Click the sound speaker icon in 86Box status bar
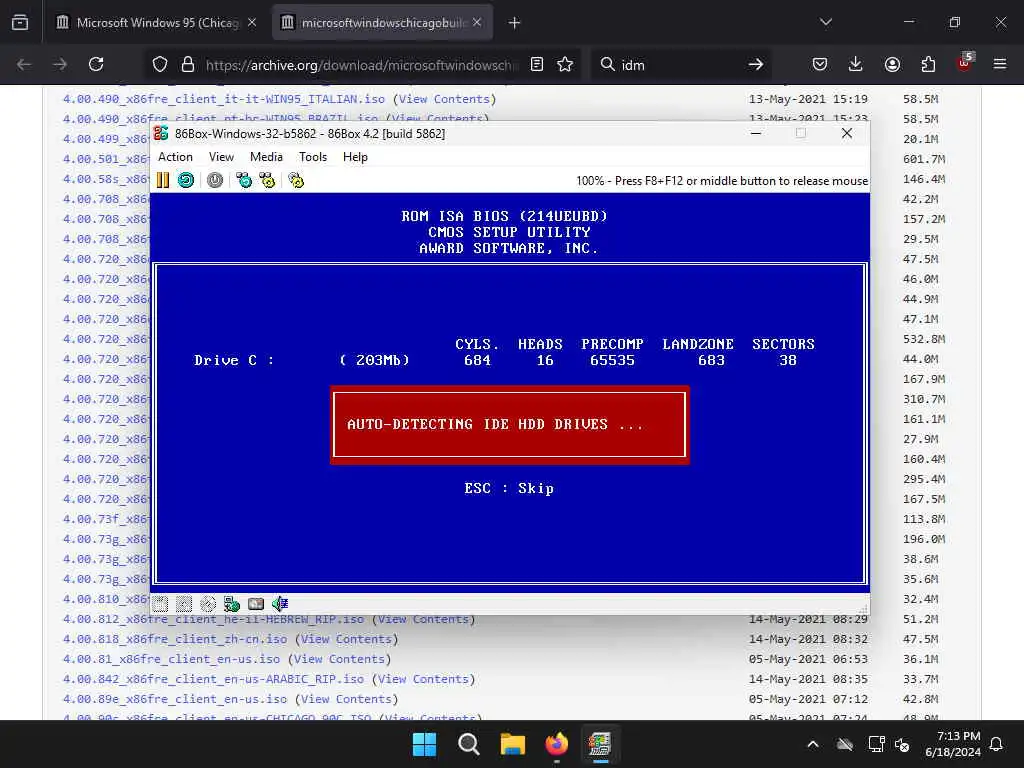This screenshot has width=1024, height=768. point(280,604)
